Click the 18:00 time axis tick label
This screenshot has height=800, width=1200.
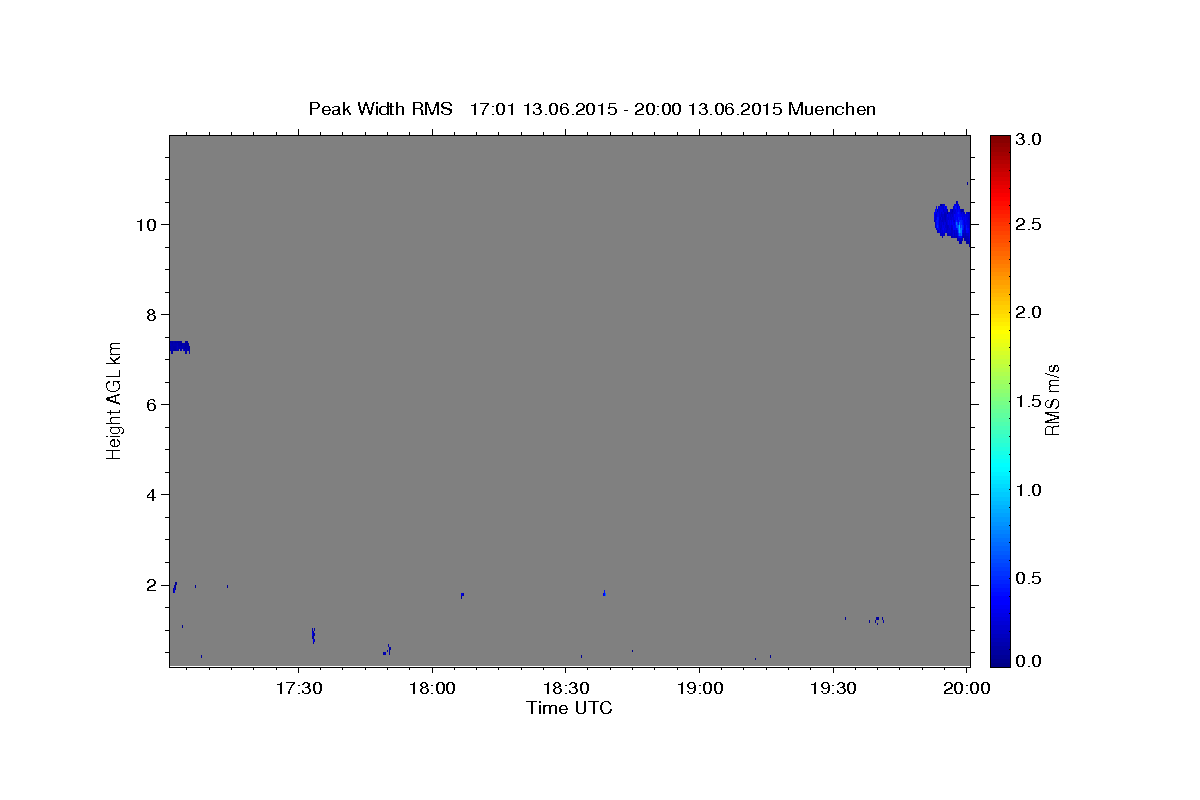[432, 688]
